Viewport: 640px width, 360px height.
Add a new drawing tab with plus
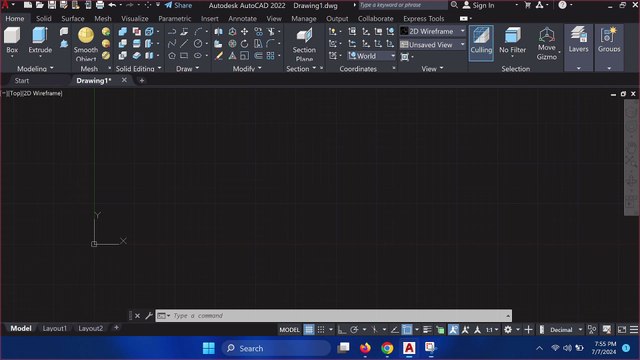pos(142,80)
